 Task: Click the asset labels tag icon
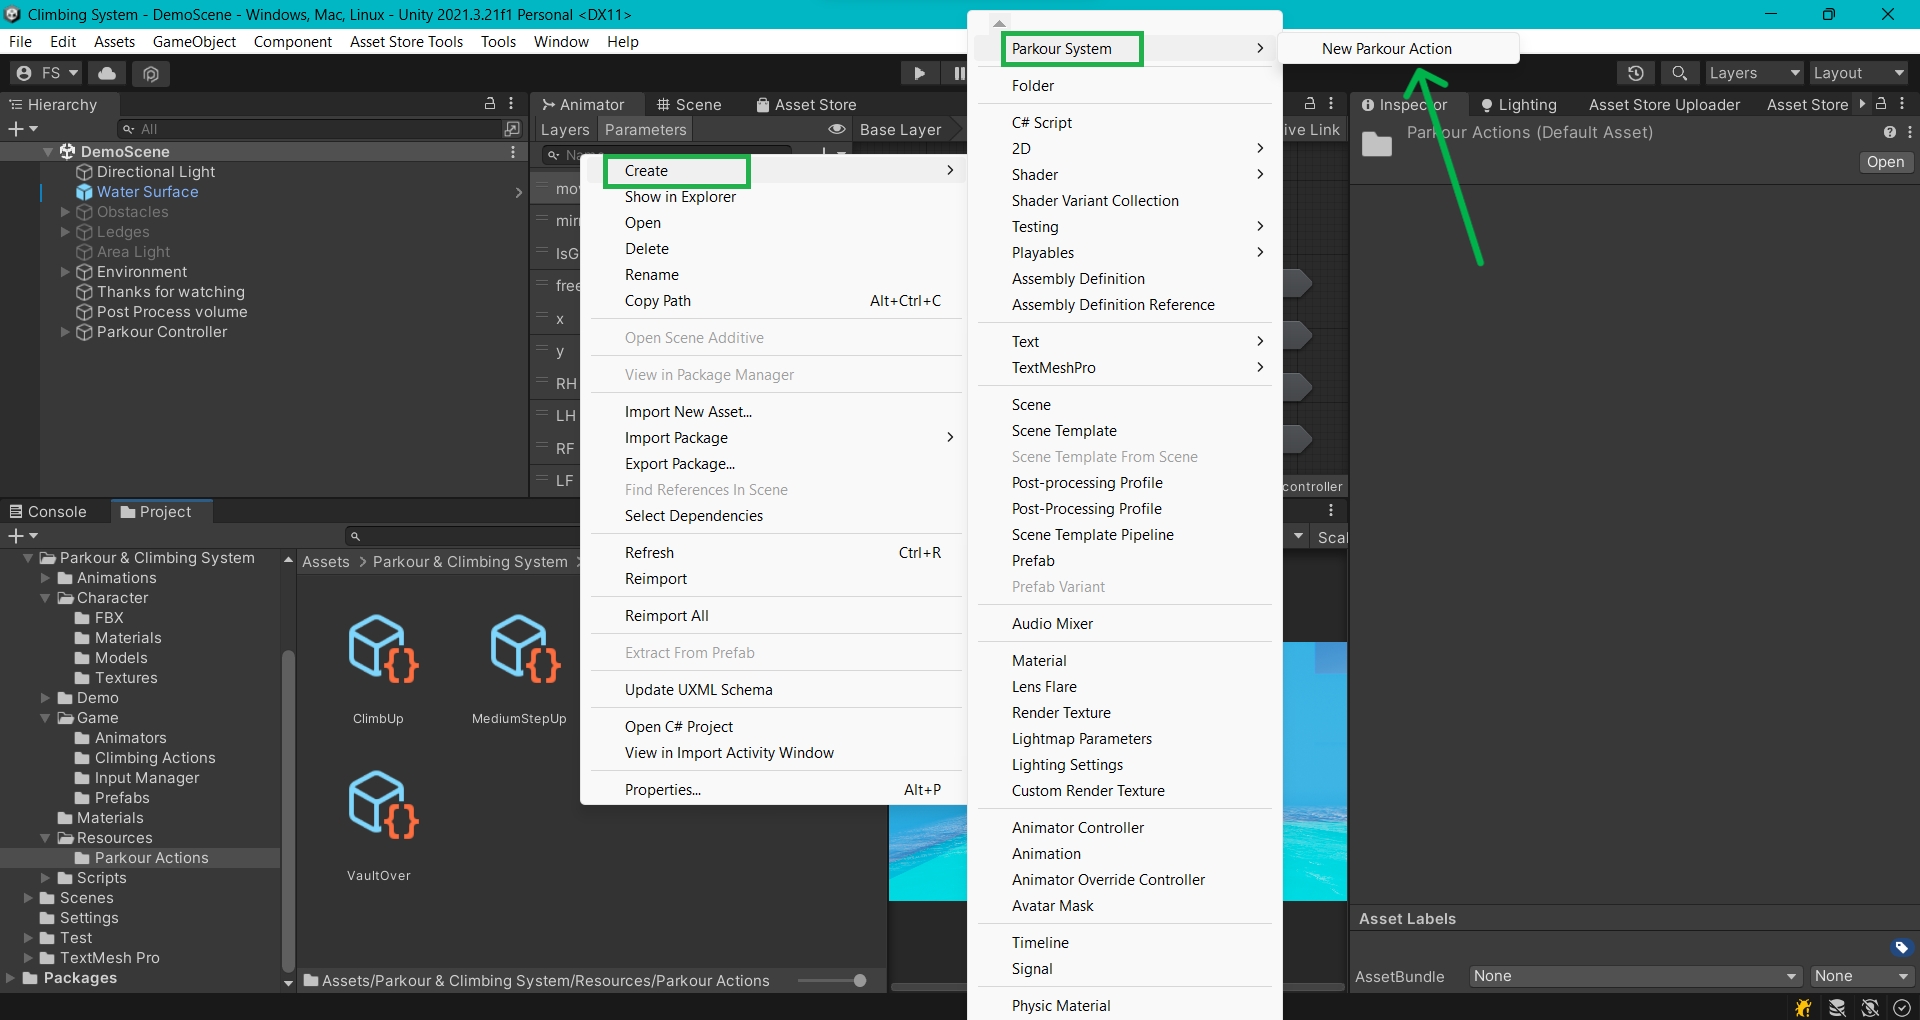click(x=1901, y=947)
